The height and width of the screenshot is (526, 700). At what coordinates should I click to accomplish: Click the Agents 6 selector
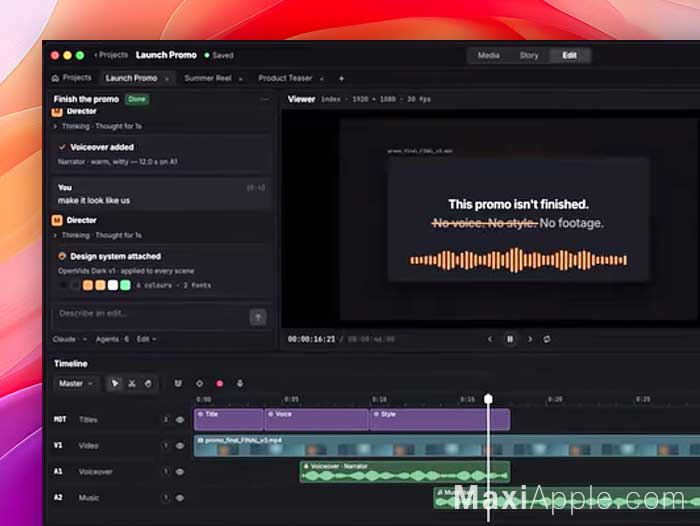[112, 339]
